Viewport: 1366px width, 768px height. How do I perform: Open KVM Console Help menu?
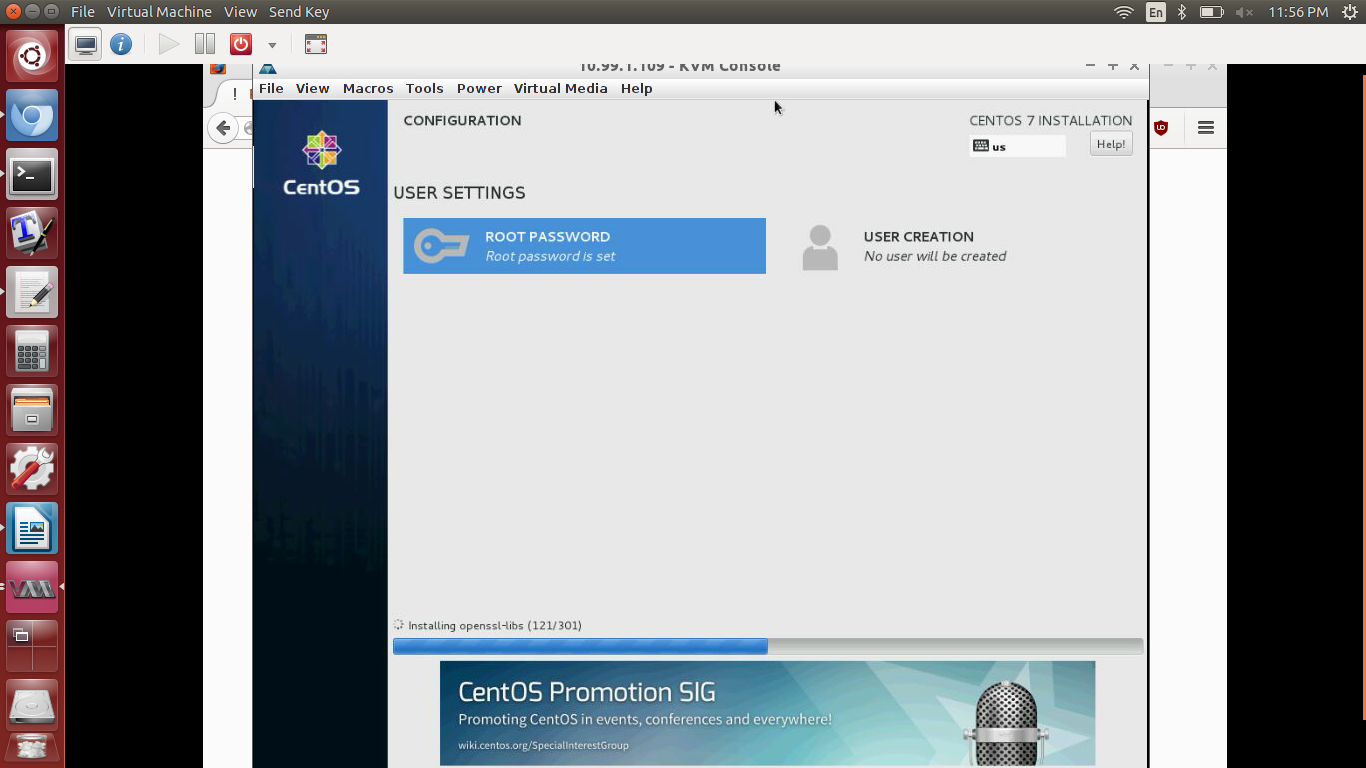coord(636,88)
